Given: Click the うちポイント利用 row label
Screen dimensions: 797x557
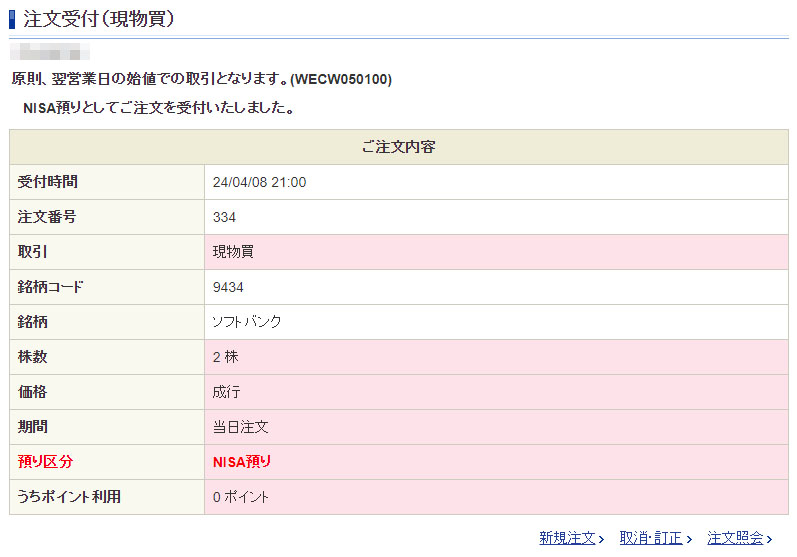Looking at the screenshot, I should point(69,497).
